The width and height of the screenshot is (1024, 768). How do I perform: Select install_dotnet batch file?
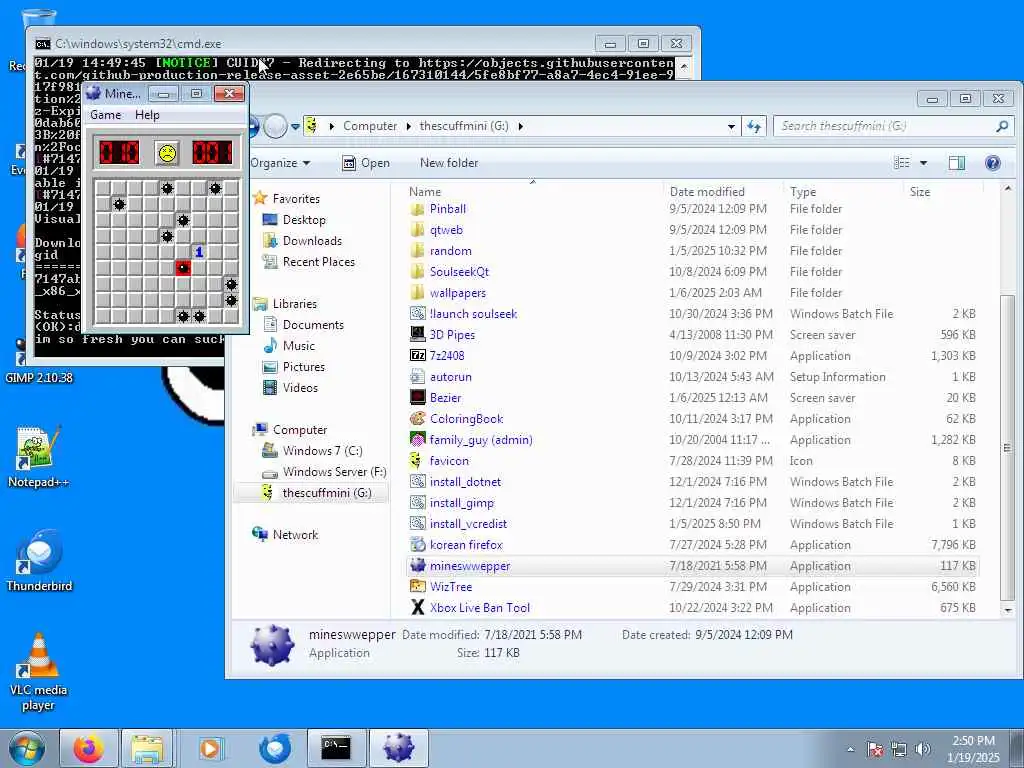(x=465, y=482)
